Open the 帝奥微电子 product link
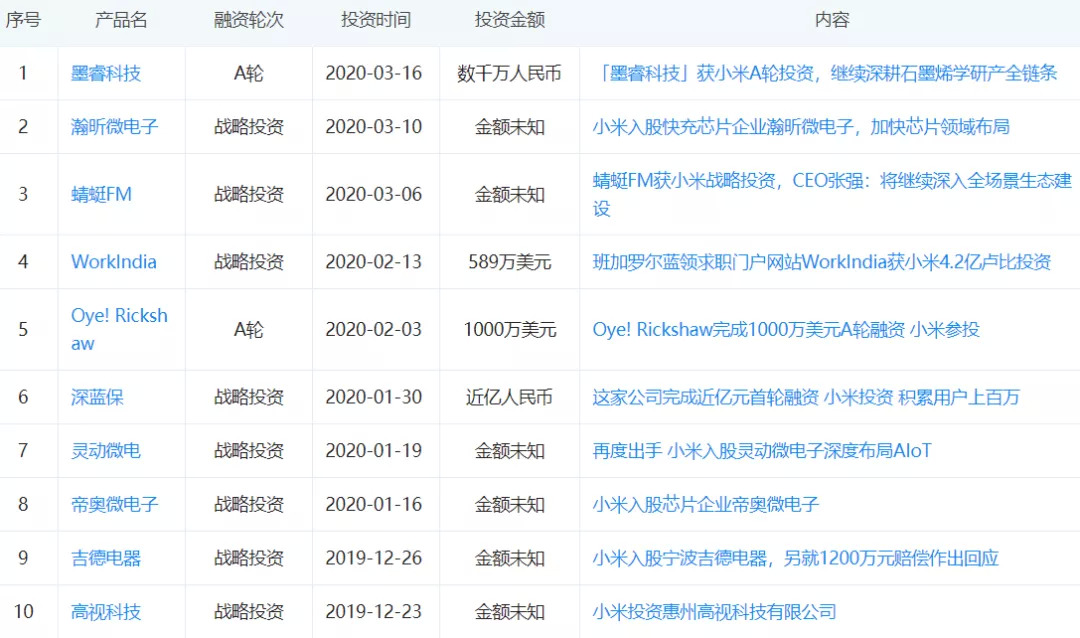The image size is (1080, 638). tap(114, 504)
